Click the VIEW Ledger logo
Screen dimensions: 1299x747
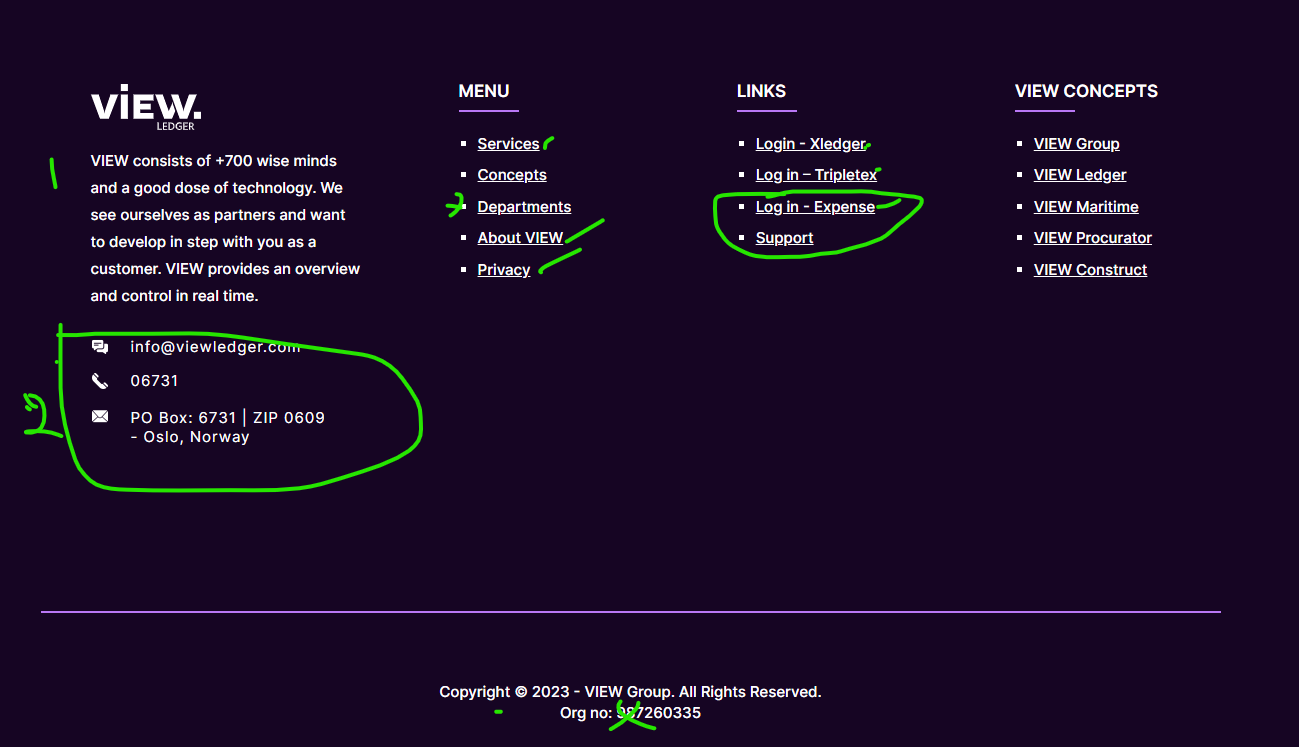tap(146, 107)
